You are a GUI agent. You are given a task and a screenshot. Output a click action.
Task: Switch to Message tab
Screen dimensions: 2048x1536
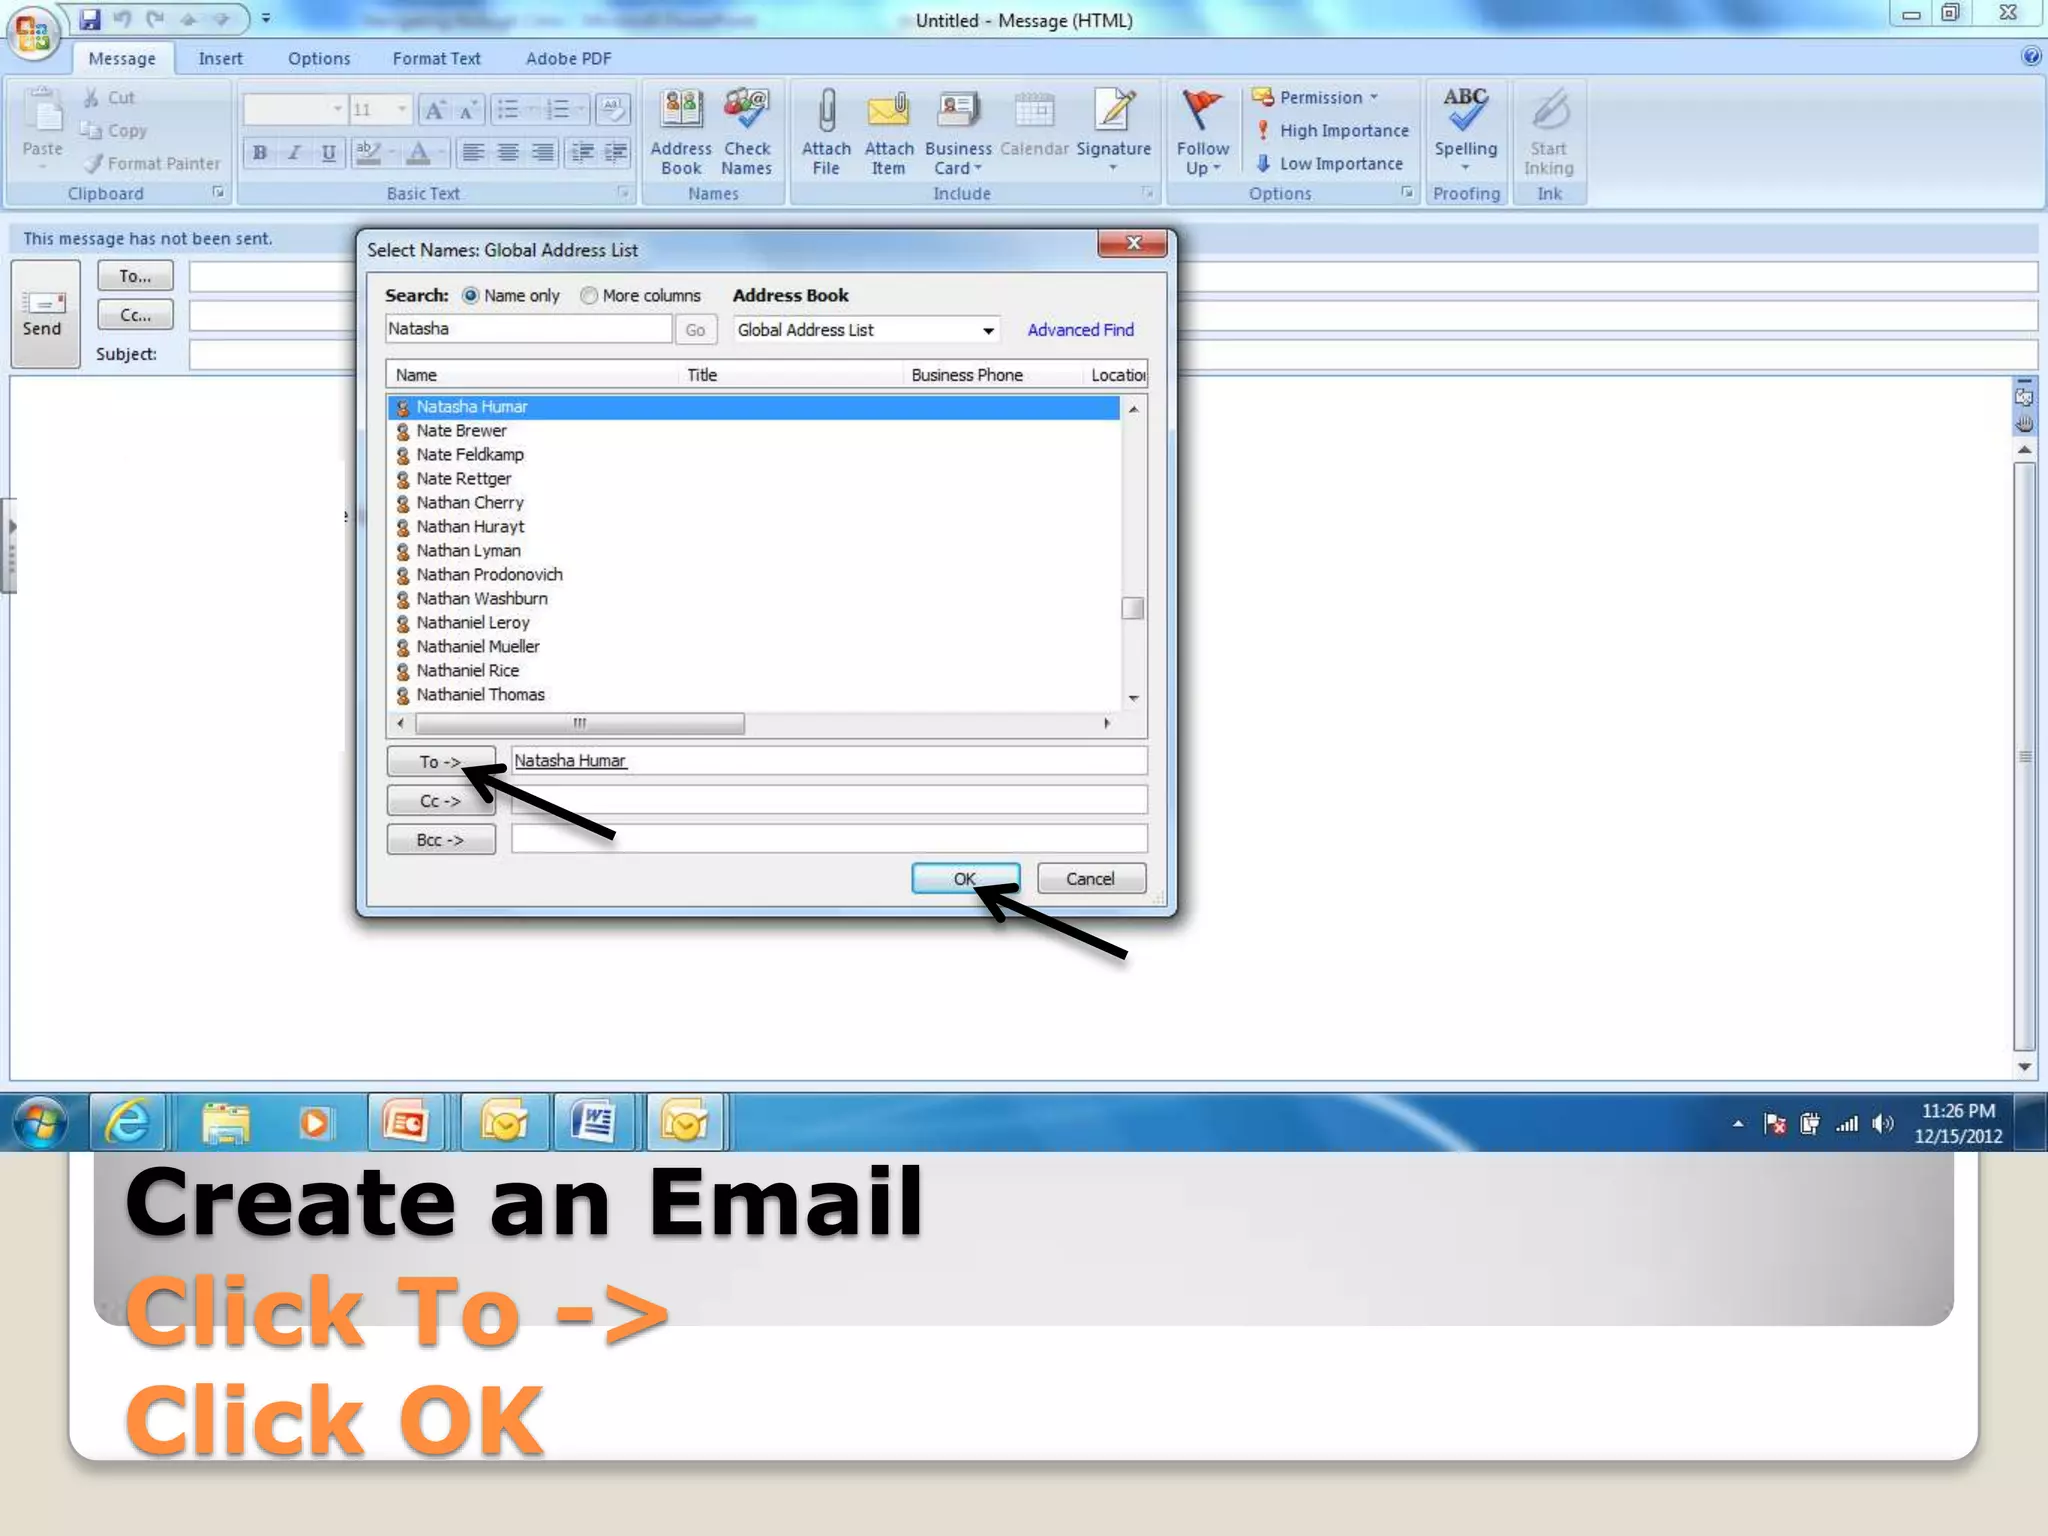tap(122, 58)
